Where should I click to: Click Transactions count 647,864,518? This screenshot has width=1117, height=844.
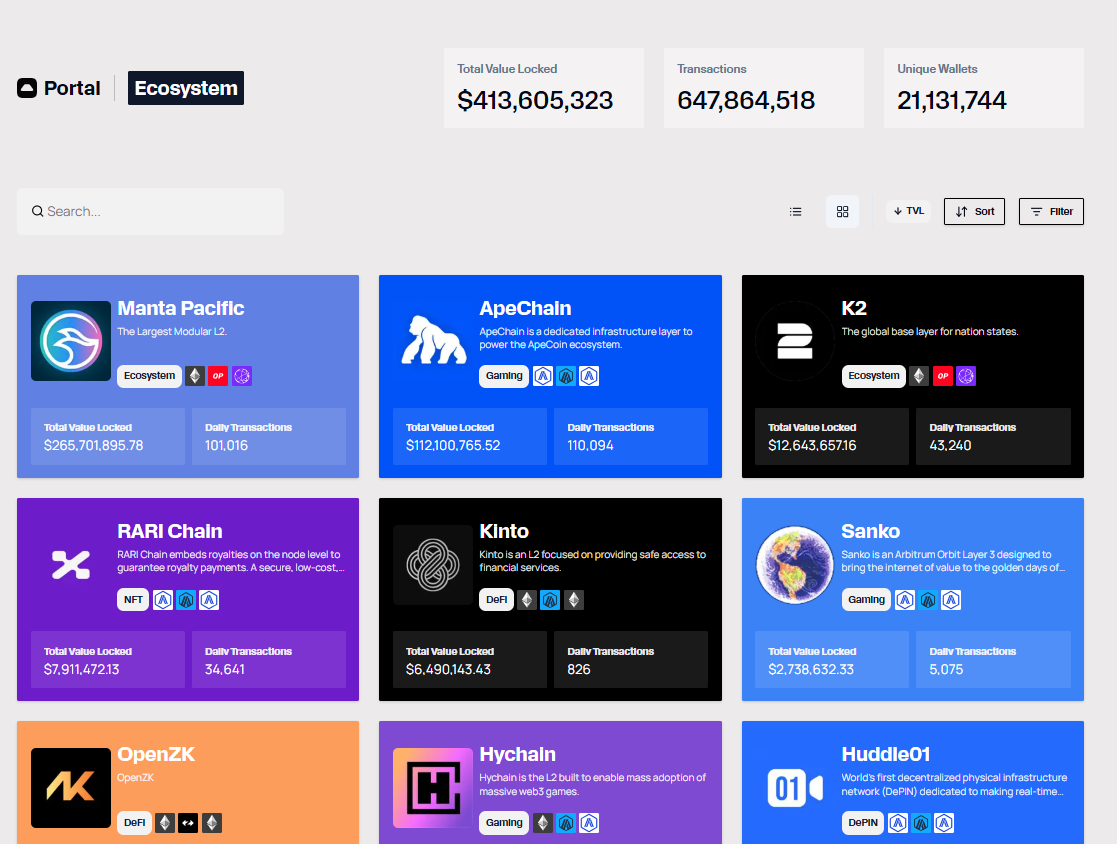[746, 100]
